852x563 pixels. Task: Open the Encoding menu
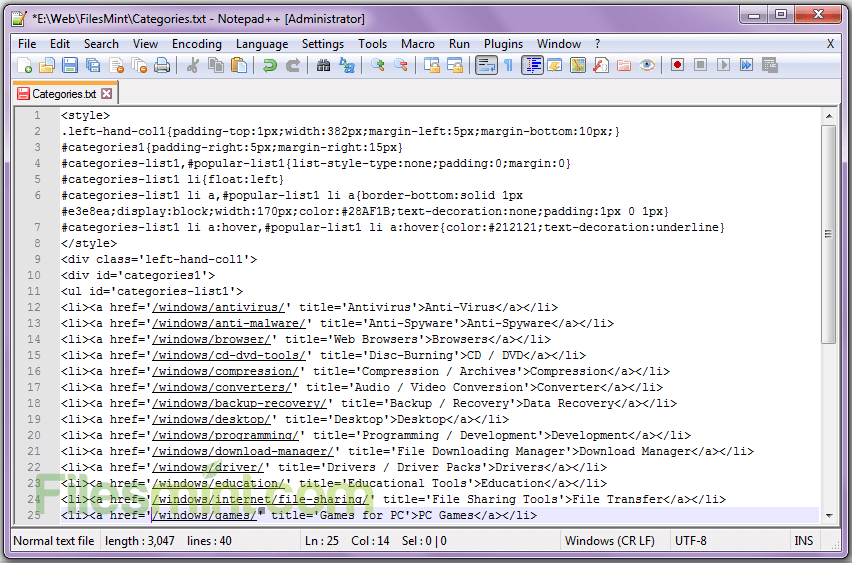[197, 44]
